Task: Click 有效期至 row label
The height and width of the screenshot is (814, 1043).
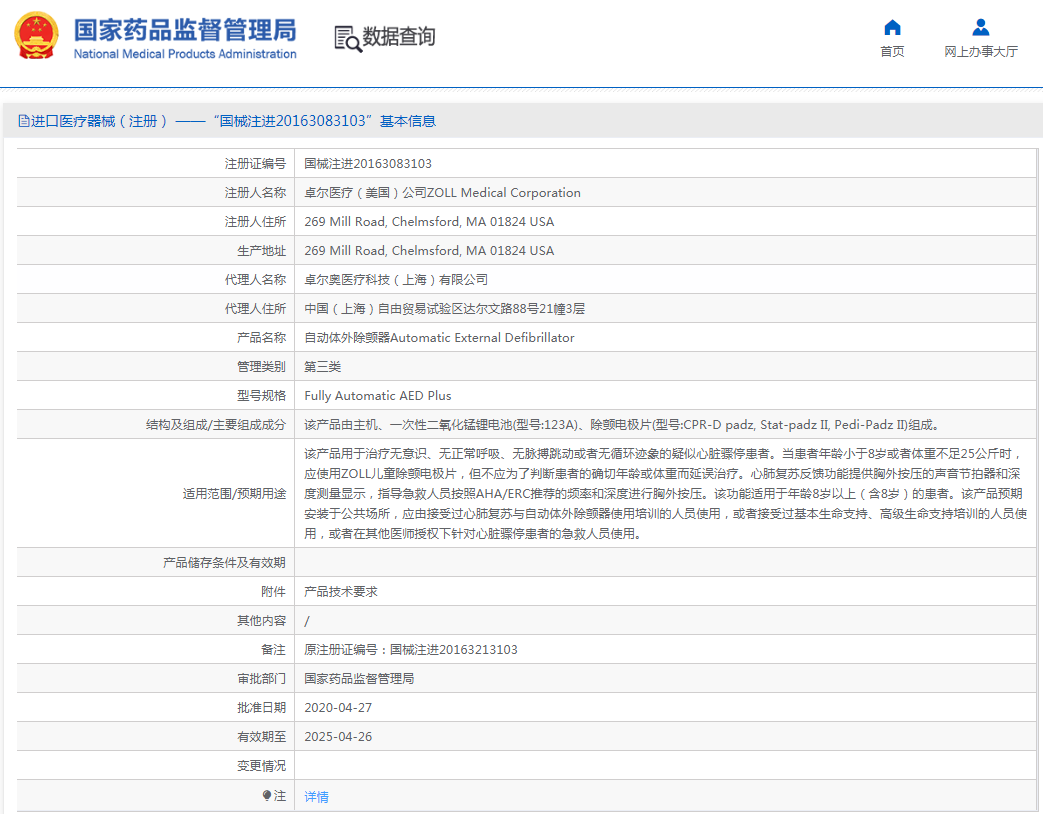Action: pos(261,737)
